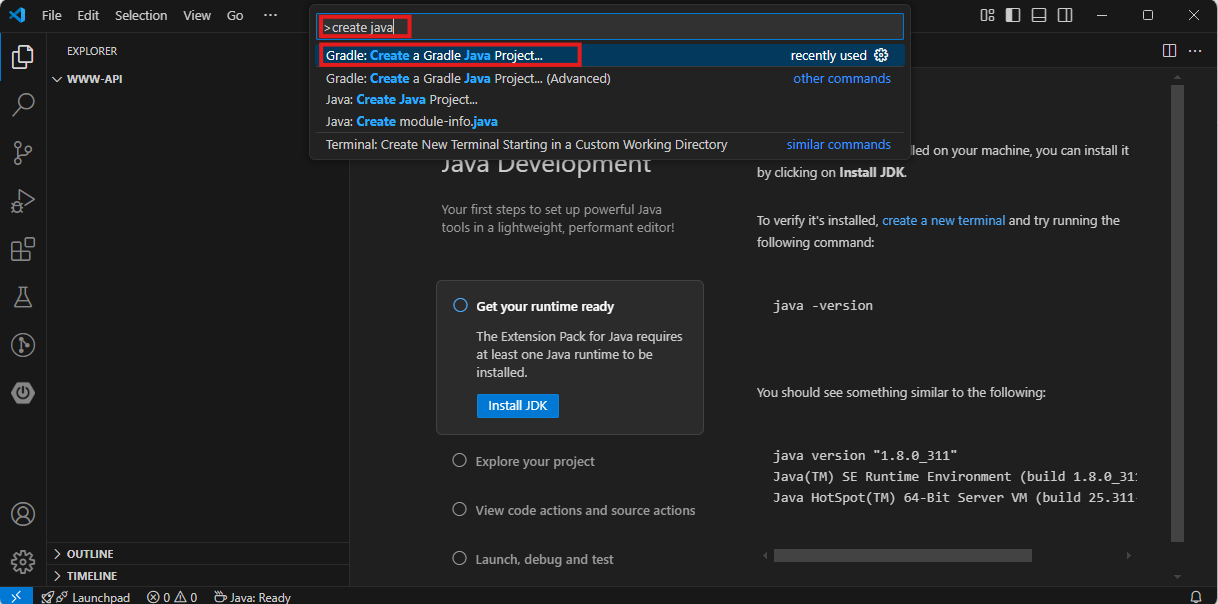The image size is (1218, 604).
Task: Click the horizontal scrollbar under code sample
Action: click(902, 555)
